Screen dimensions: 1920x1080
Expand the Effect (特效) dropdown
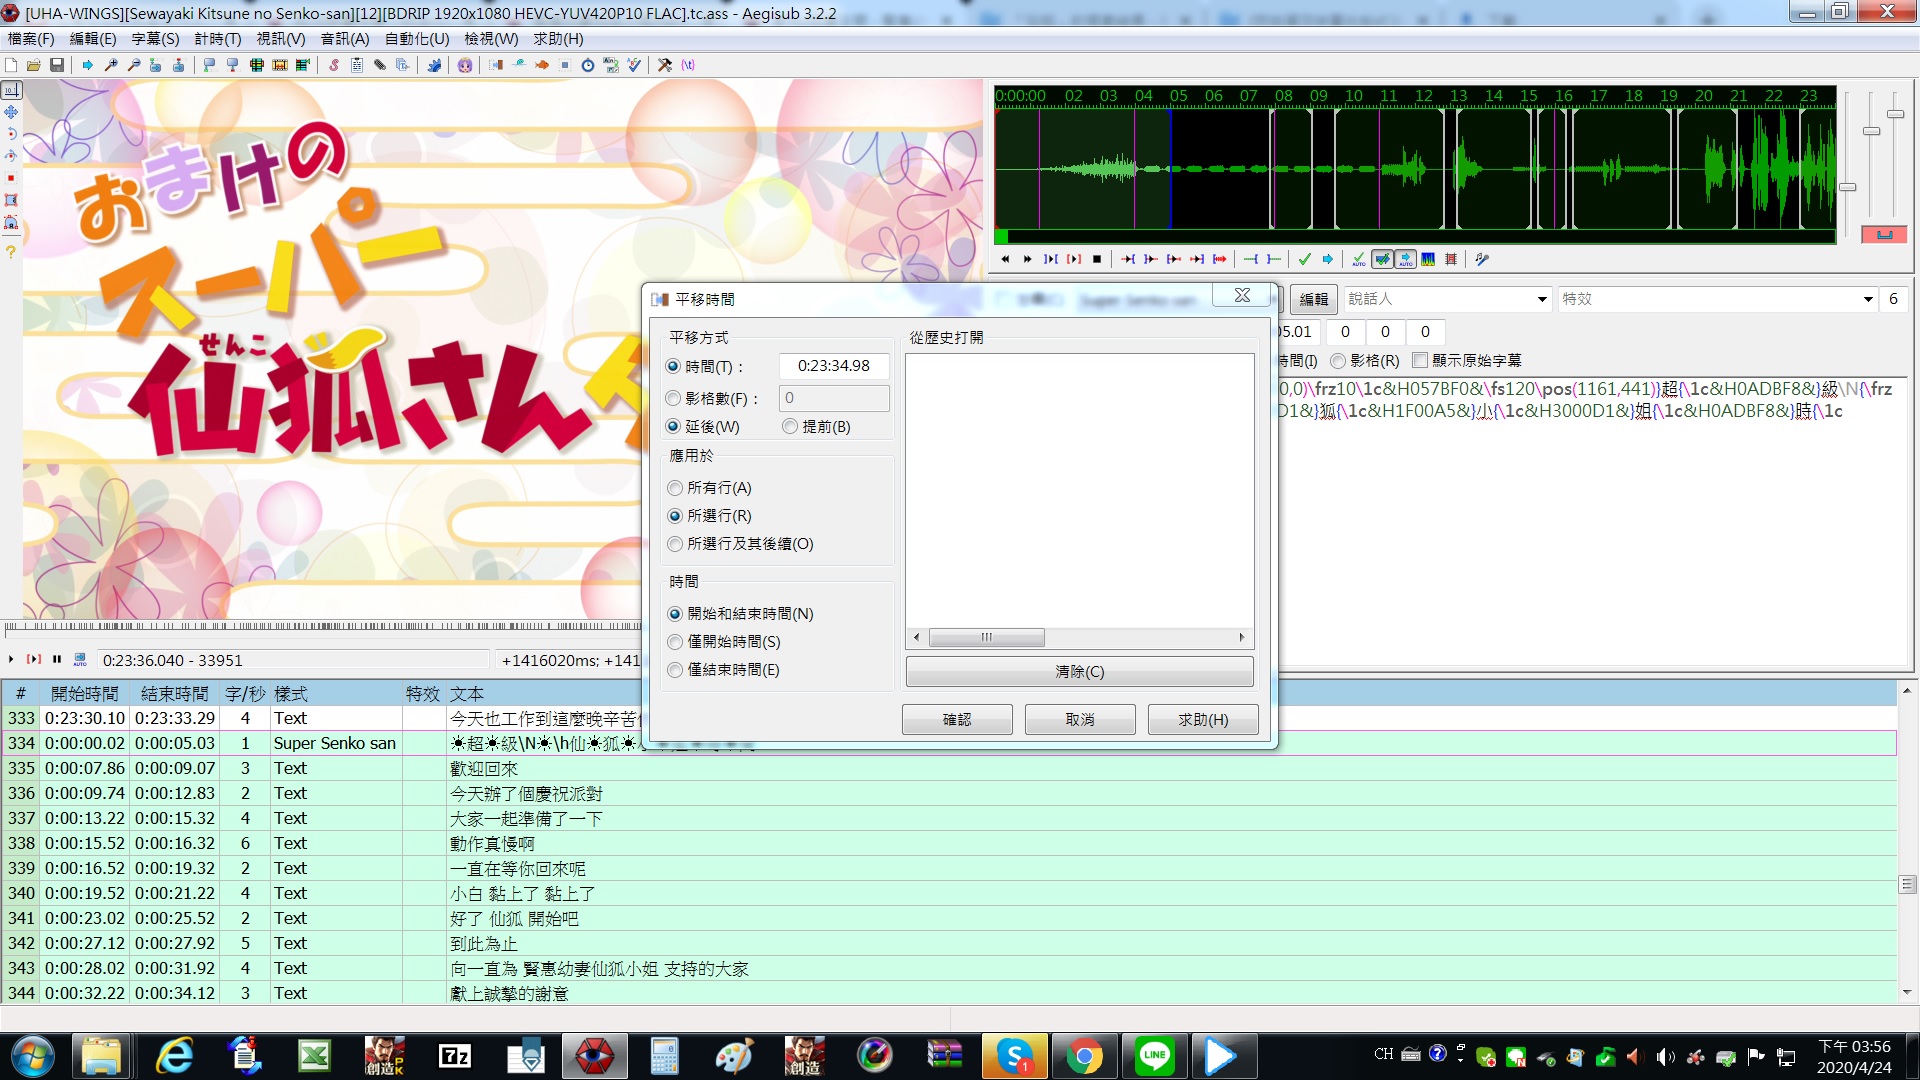pos(1868,299)
